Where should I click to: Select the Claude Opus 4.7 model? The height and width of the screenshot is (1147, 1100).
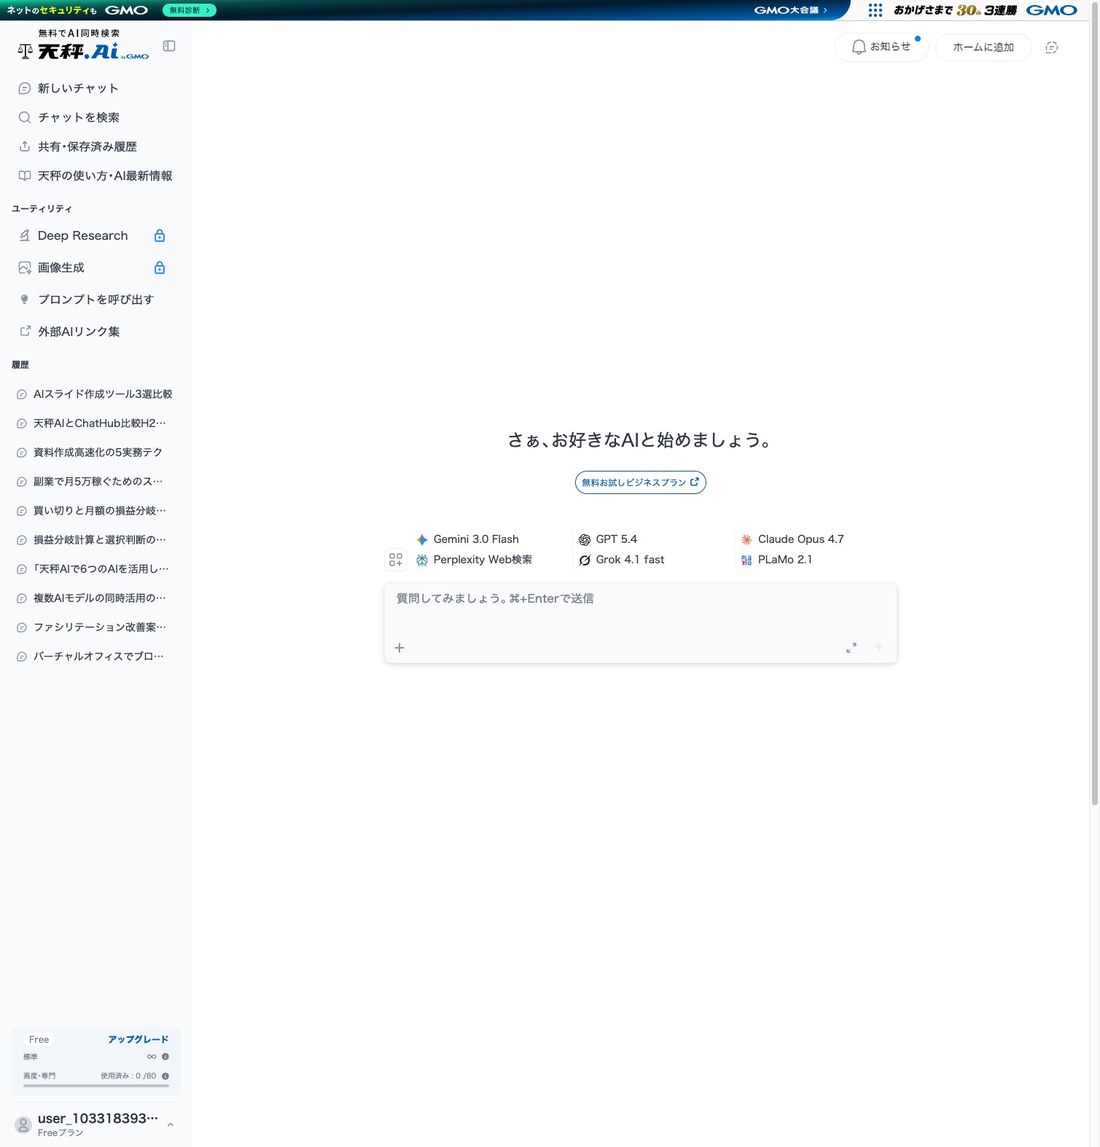792,540
